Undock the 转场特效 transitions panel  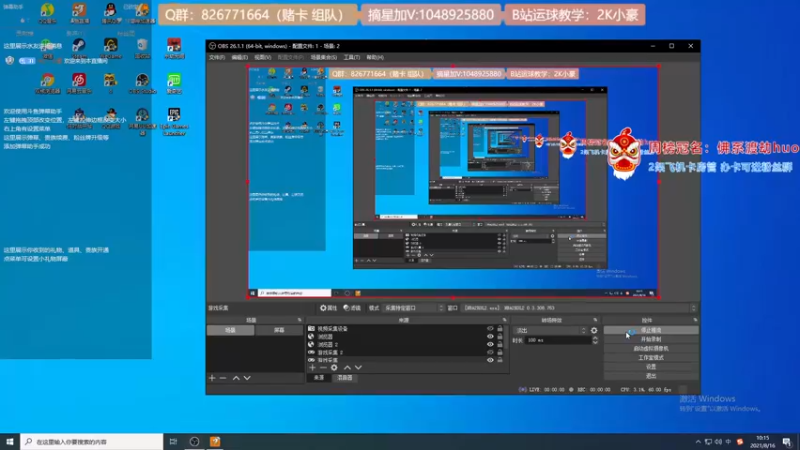point(595,320)
